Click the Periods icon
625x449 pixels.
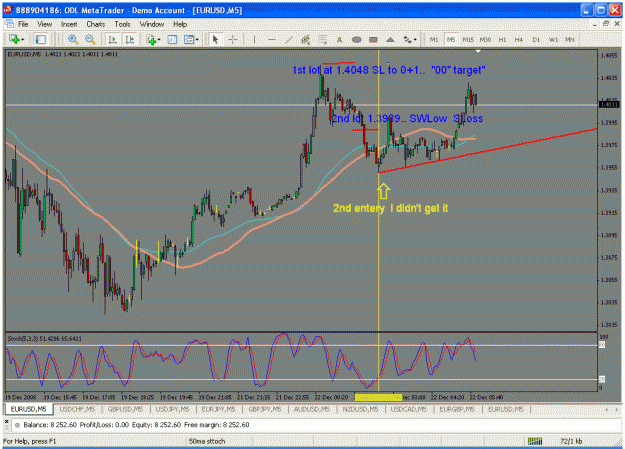coord(172,39)
